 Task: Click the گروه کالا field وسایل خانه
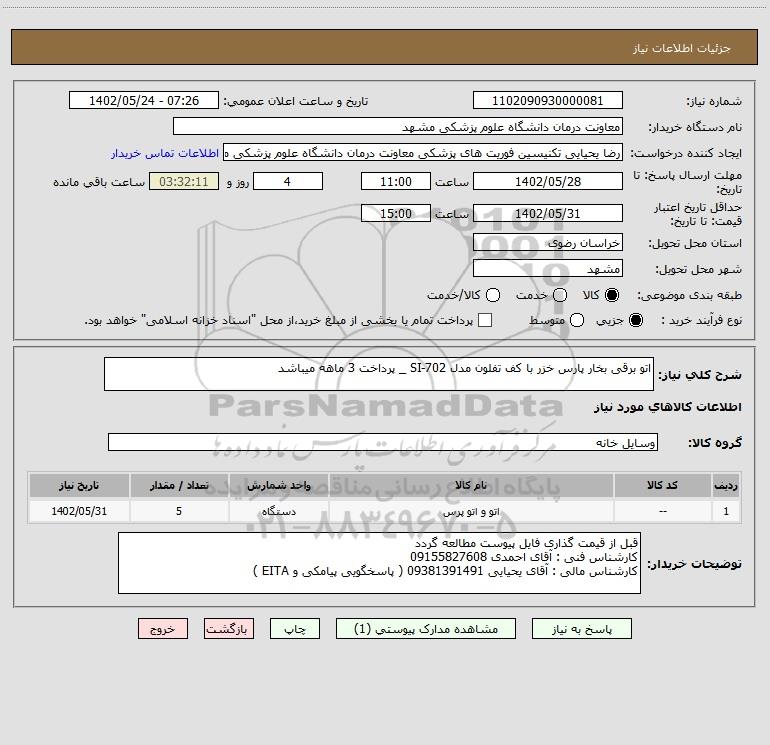point(383,442)
